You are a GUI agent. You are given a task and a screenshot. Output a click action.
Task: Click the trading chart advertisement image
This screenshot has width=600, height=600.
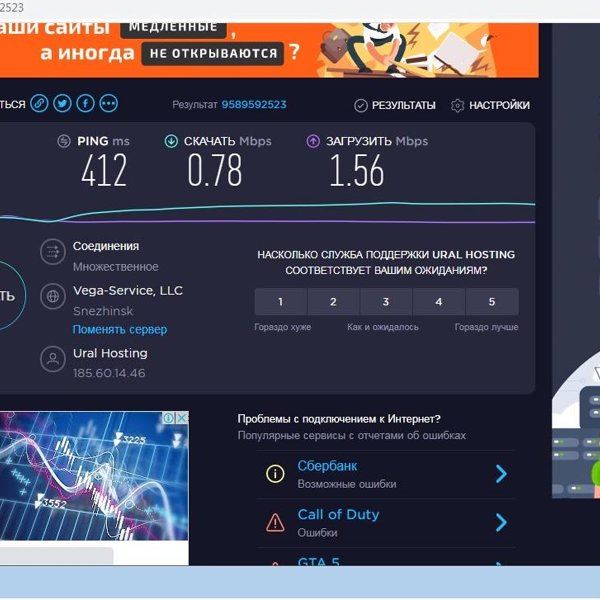pos(94,476)
